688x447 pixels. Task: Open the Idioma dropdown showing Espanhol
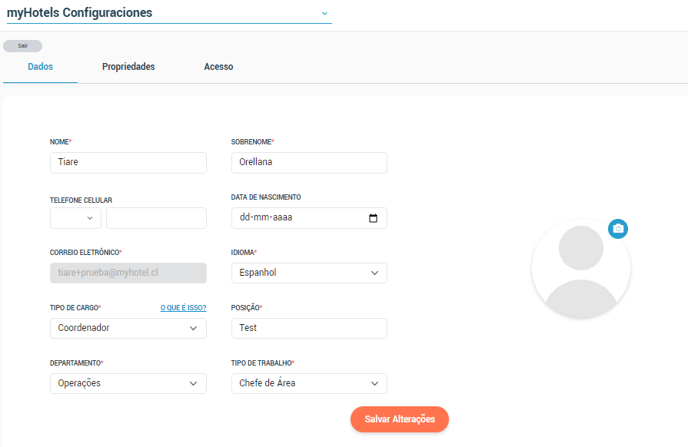309,273
